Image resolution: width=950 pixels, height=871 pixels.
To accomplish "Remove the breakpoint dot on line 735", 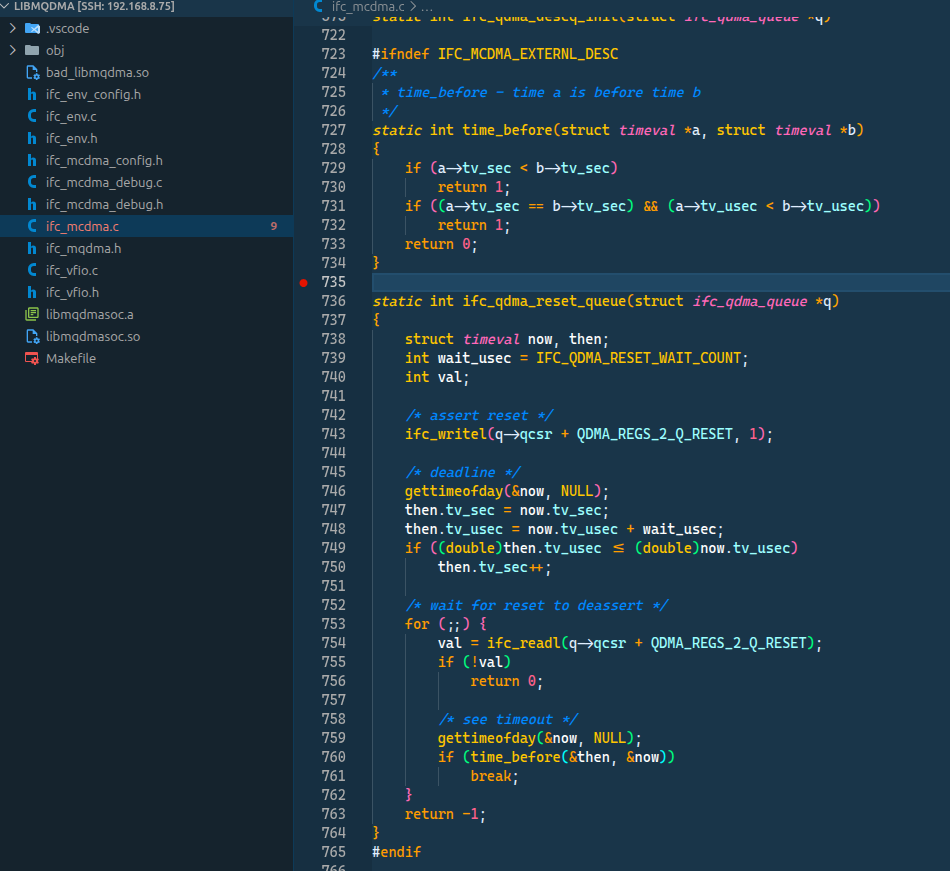I will pos(304,283).
